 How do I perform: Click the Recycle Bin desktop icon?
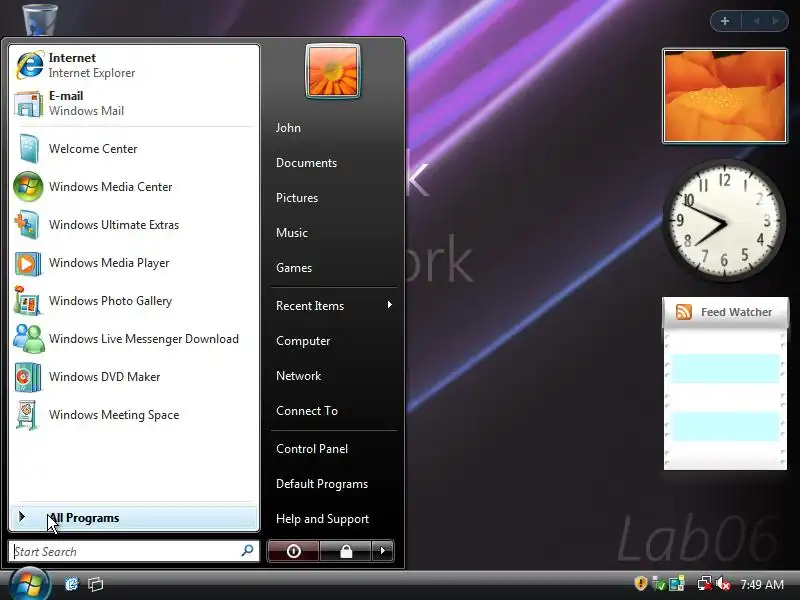pos(40,19)
